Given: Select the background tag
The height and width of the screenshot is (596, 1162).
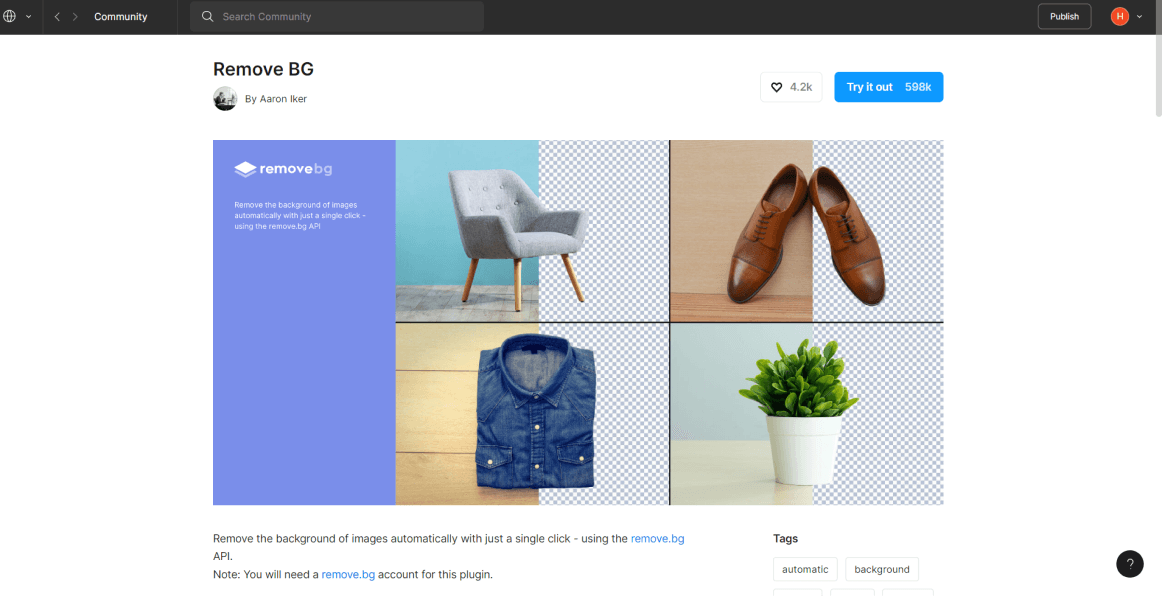Looking at the screenshot, I should [882, 569].
